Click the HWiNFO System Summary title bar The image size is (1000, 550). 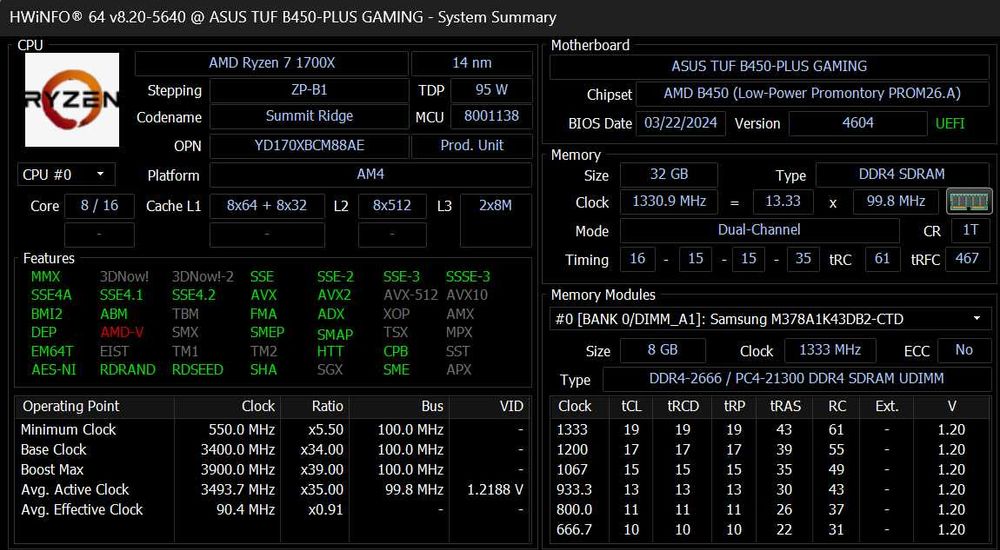500,17
